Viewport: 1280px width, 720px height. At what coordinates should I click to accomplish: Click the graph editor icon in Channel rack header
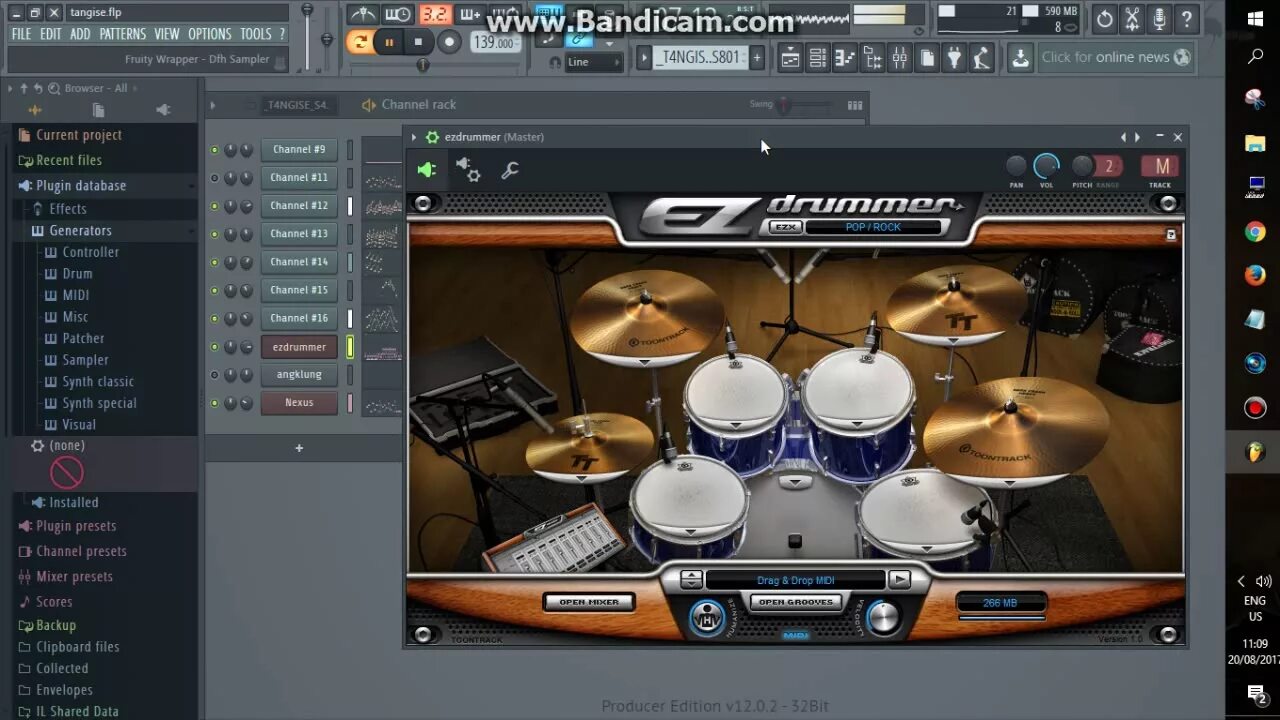[855, 105]
